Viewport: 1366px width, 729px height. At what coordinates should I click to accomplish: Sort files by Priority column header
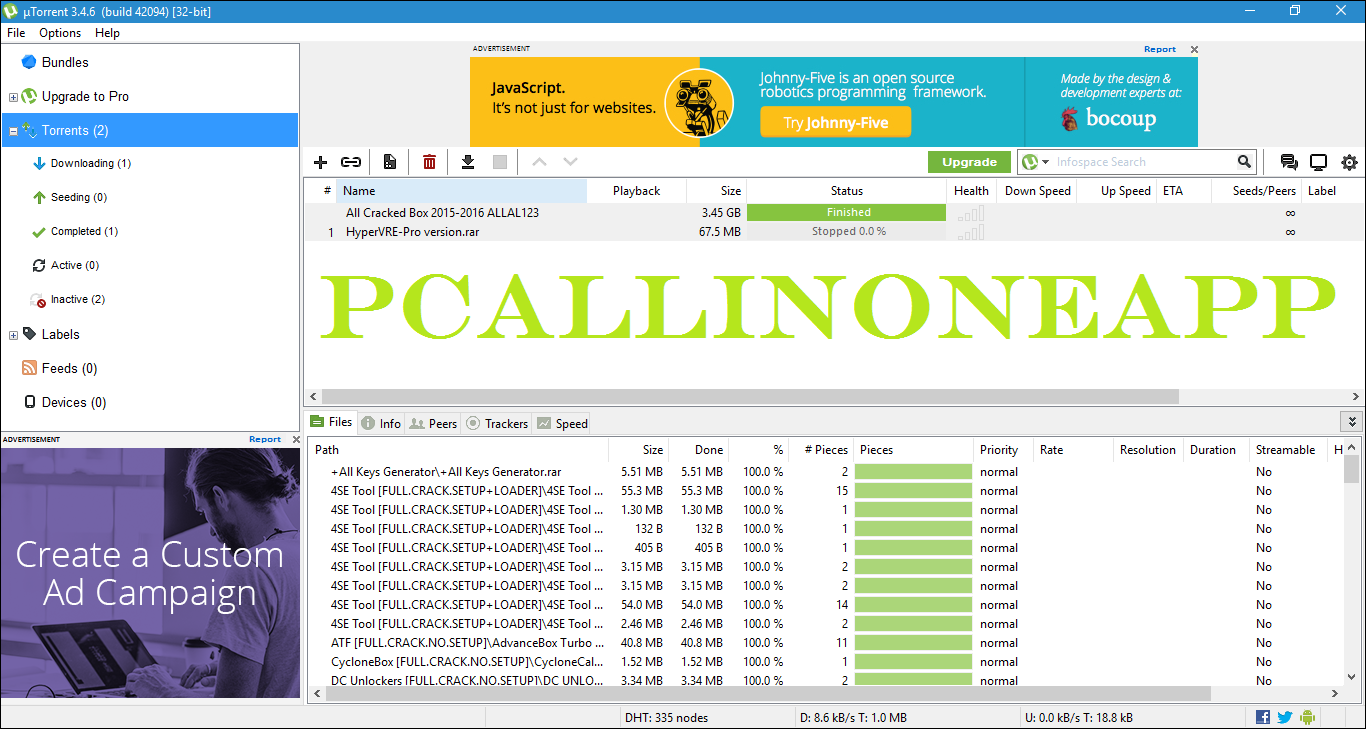coord(1003,450)
